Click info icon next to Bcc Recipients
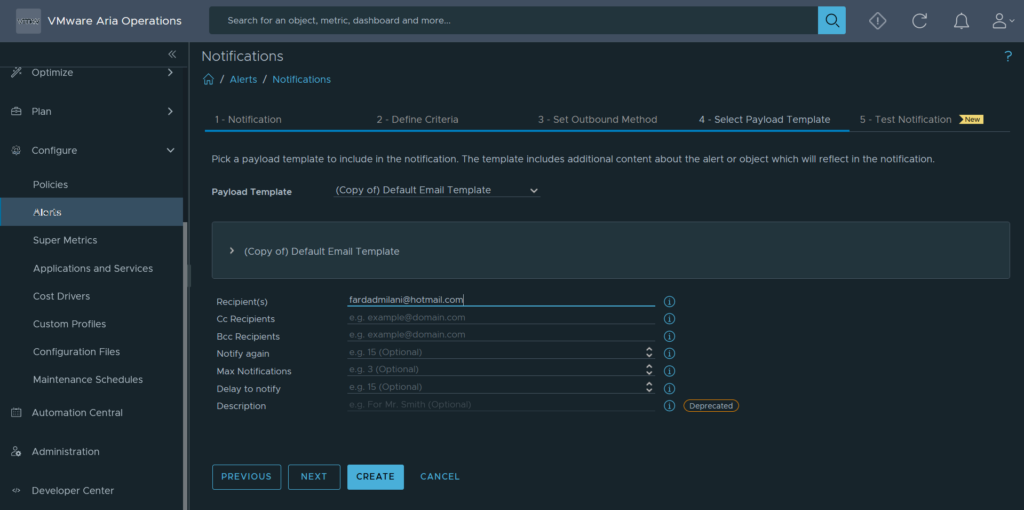The image size is (1024, 510). (x=669, y=336)
